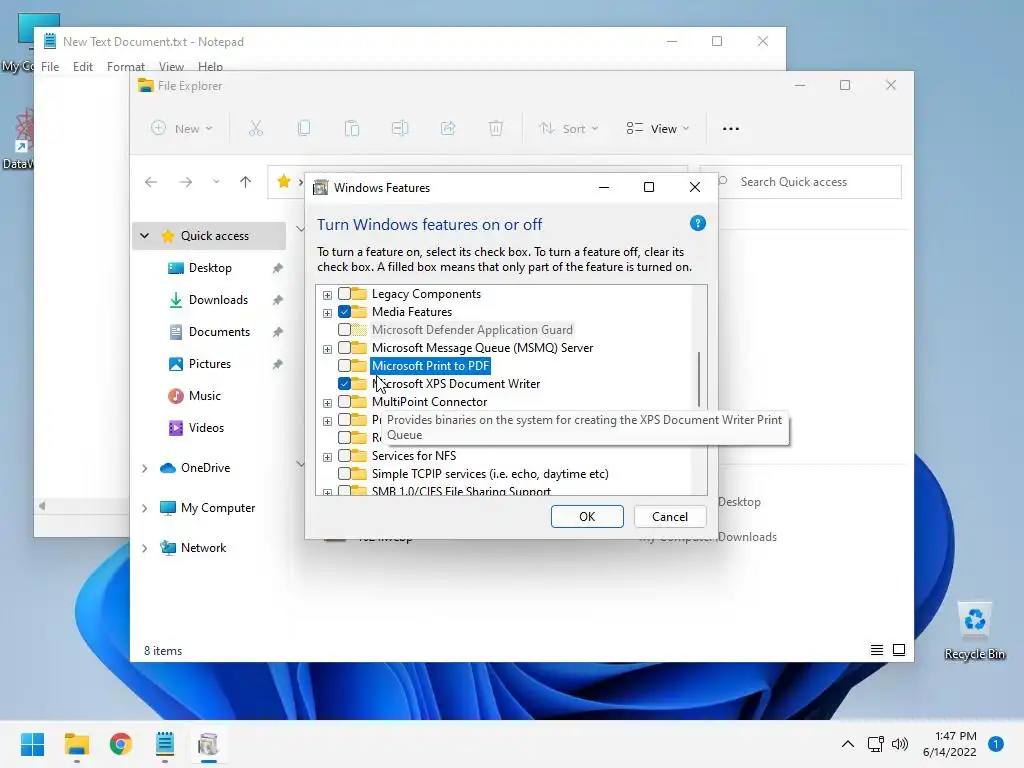Click Cancel in Windows Features
Viewport: 1024px width, 768px height.
pos(670,517)
